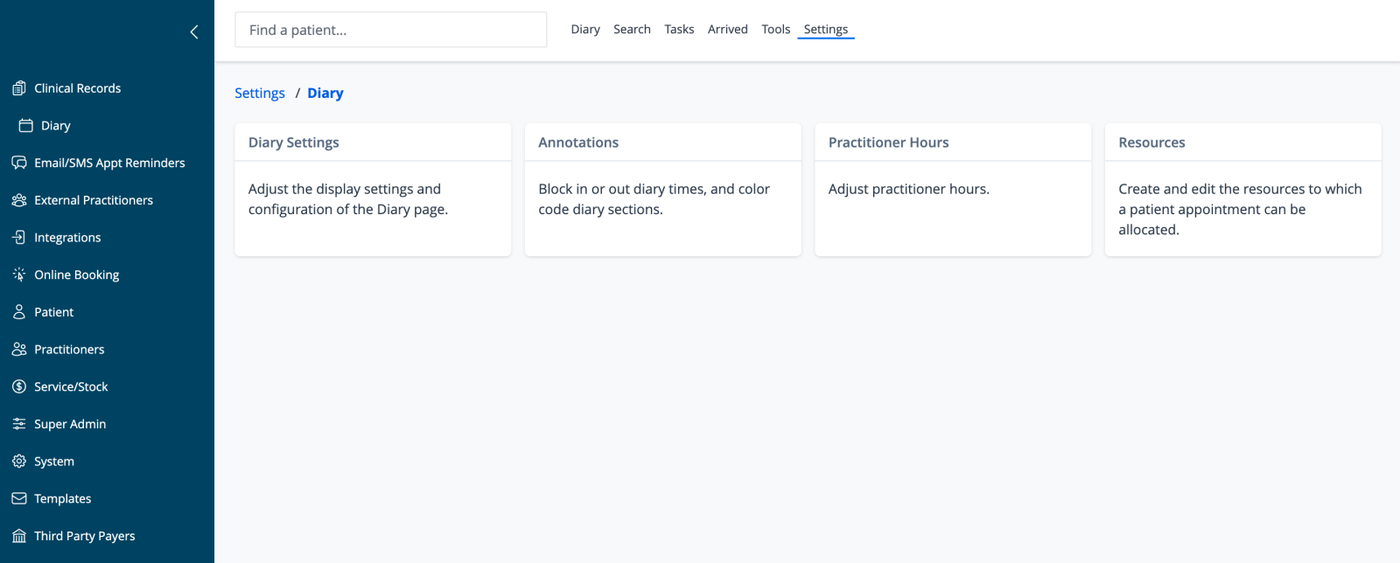1400x563 pixels.
Task: Collapse the sidebar with the chevron arrow
Action: (194, 32)
